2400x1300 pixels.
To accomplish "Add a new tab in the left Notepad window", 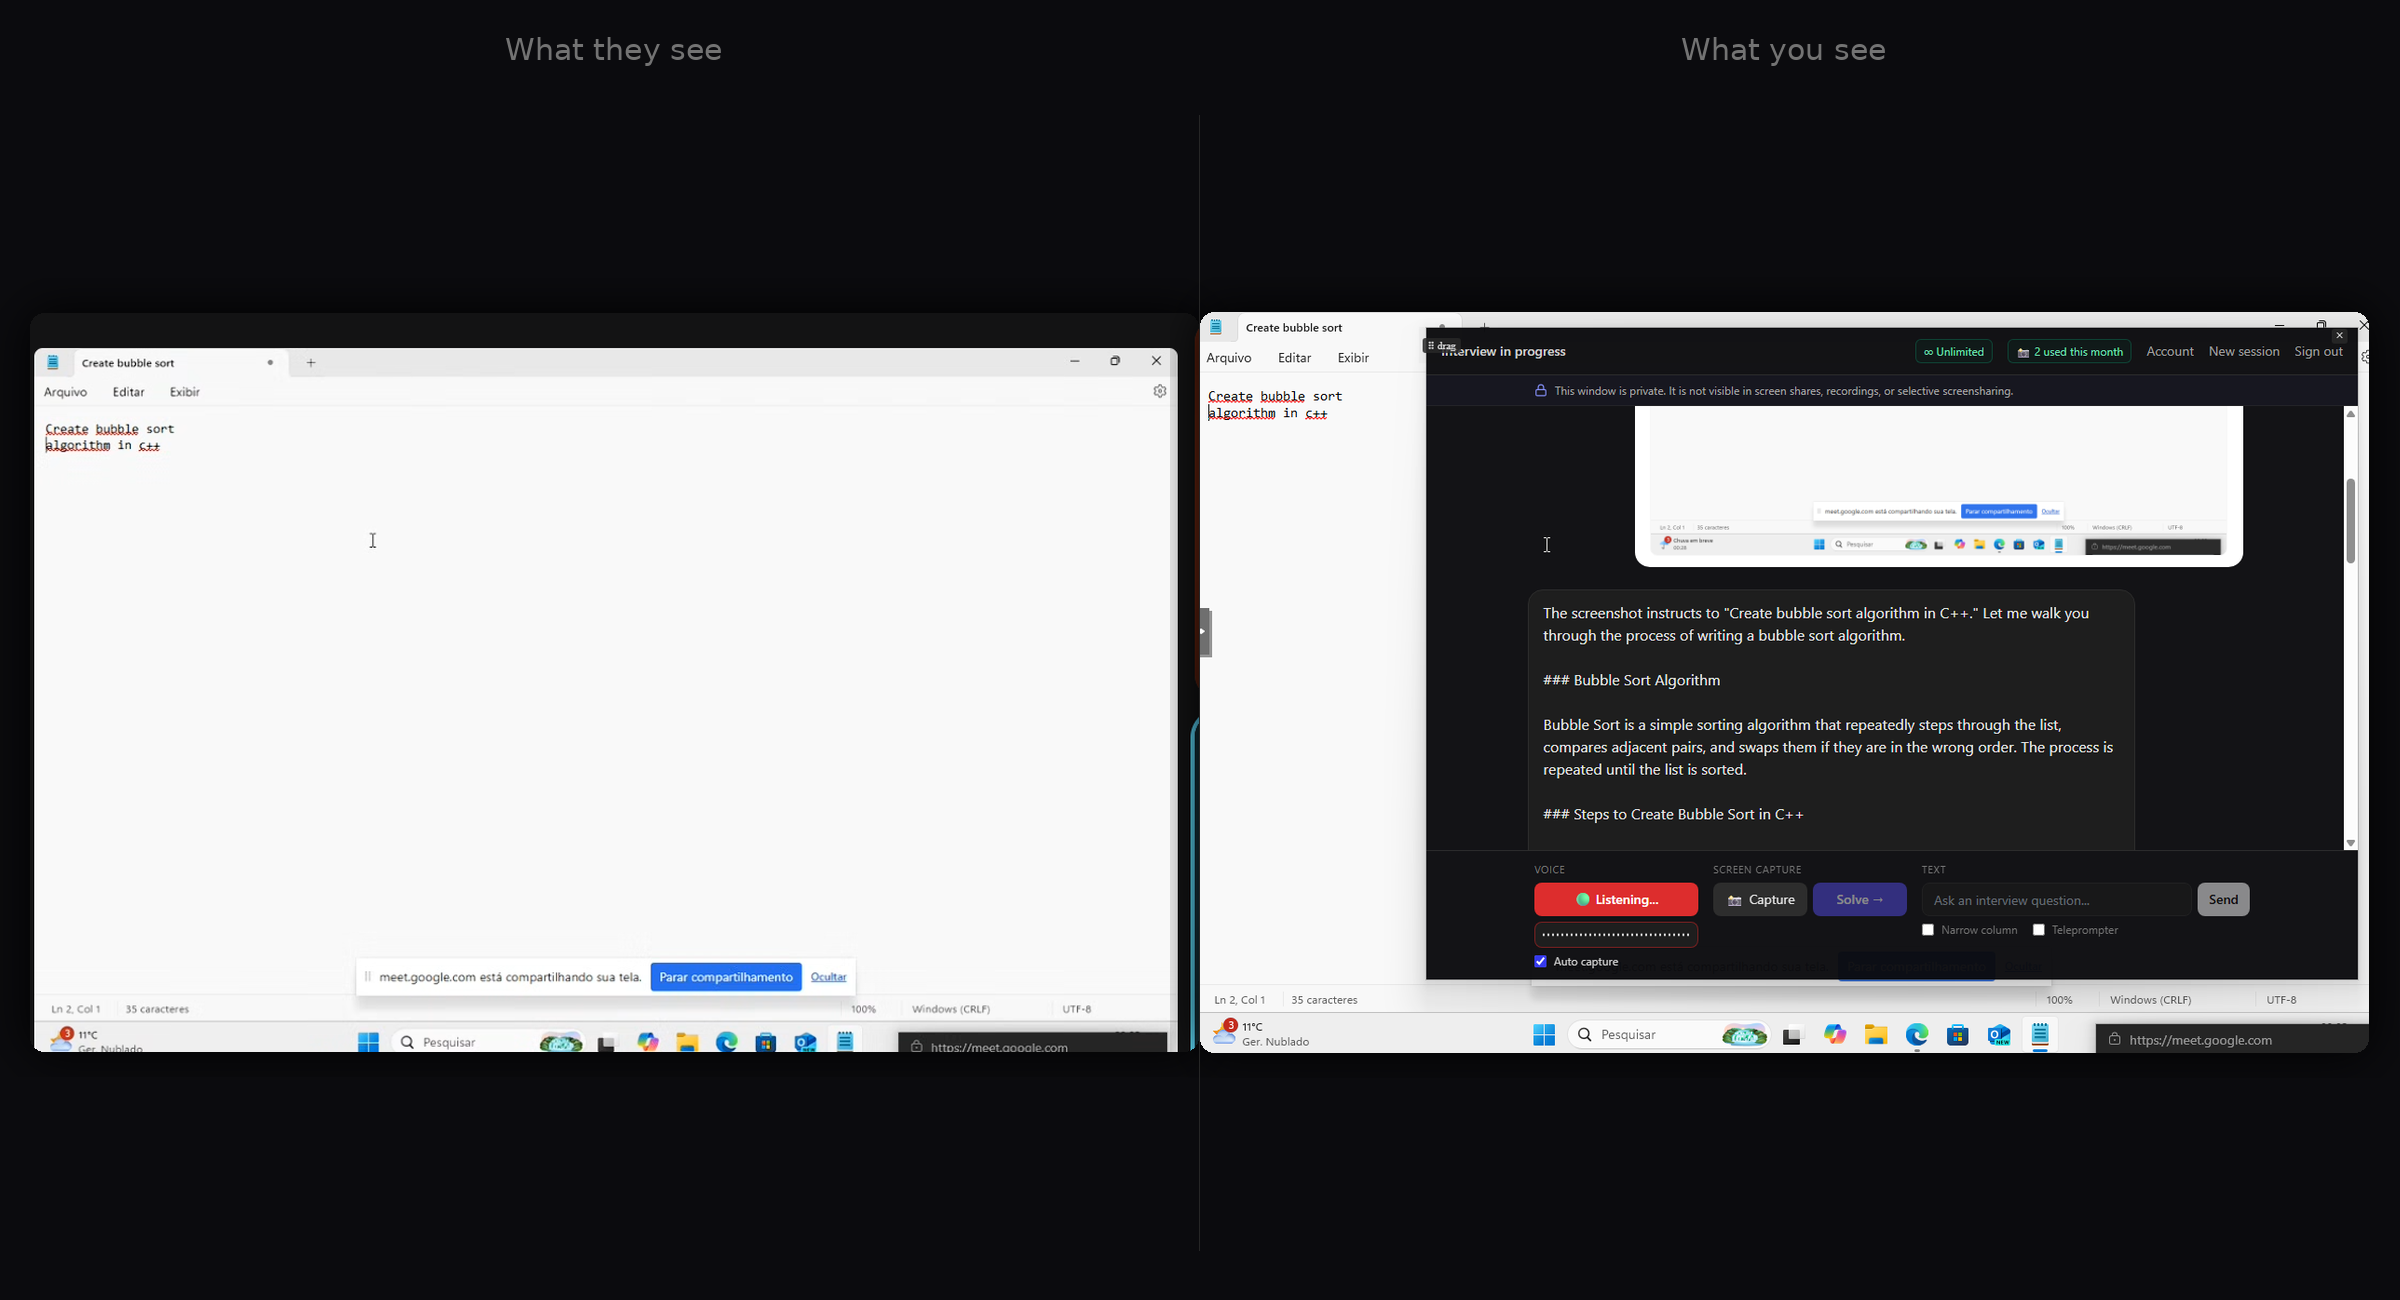I will tap(311, 363).
